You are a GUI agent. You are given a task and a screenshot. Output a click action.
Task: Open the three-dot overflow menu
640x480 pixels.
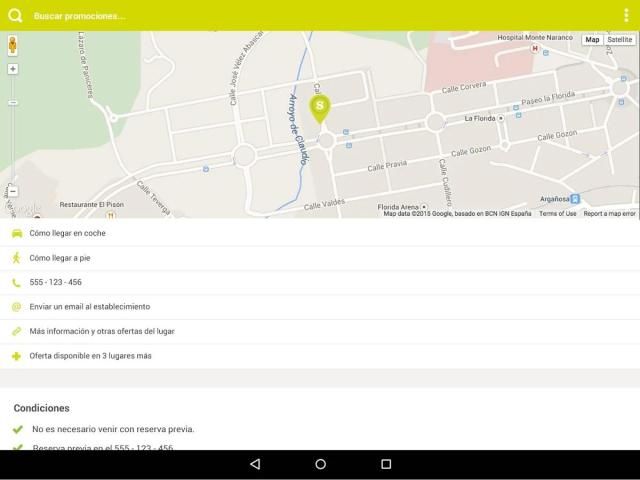tap(626, 15)
